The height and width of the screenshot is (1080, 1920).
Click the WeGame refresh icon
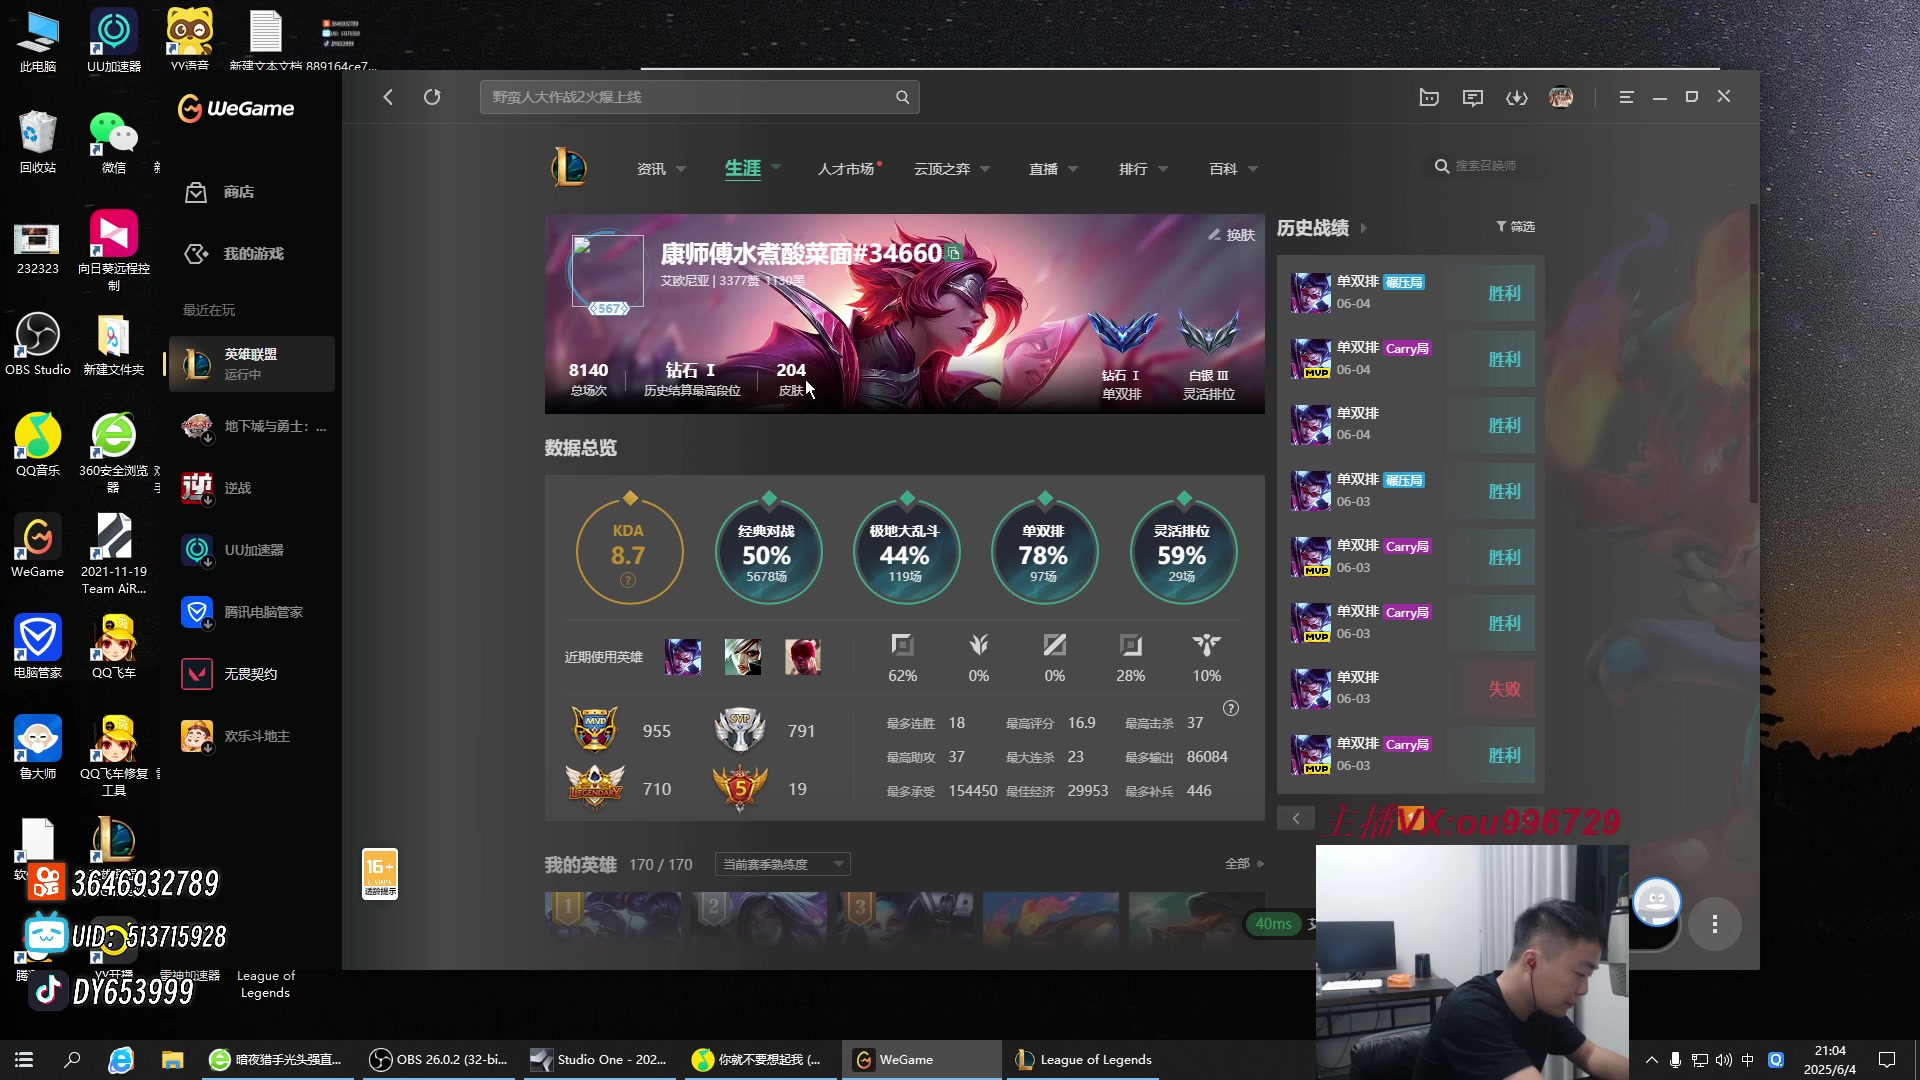(x=432, y=97)
